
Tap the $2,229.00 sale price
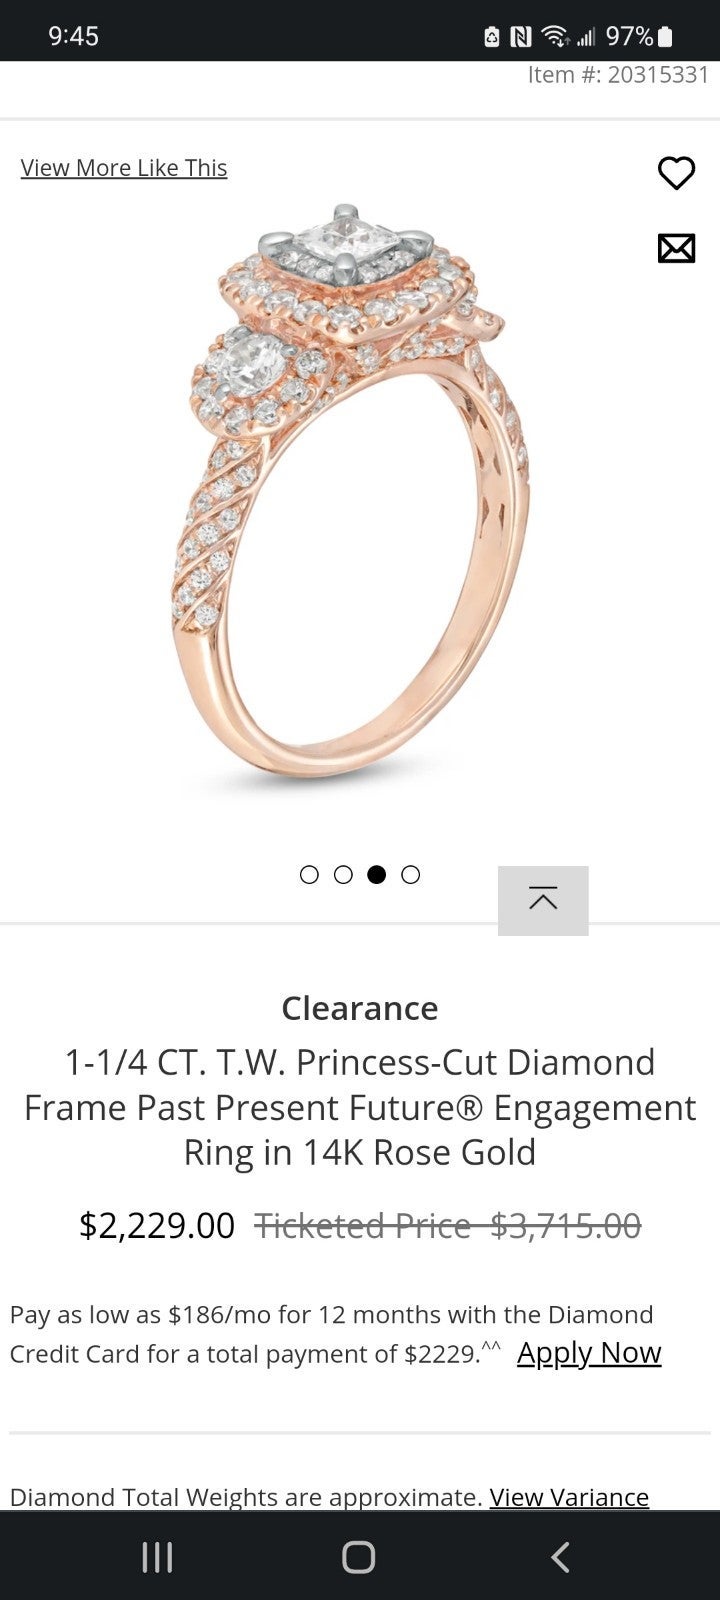[157, 1225]
